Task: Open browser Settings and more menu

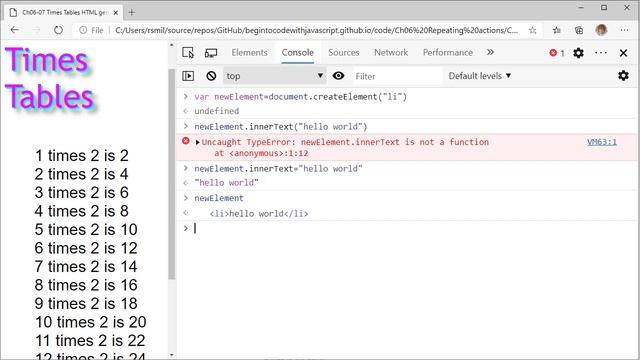Action: click(624, 30)
